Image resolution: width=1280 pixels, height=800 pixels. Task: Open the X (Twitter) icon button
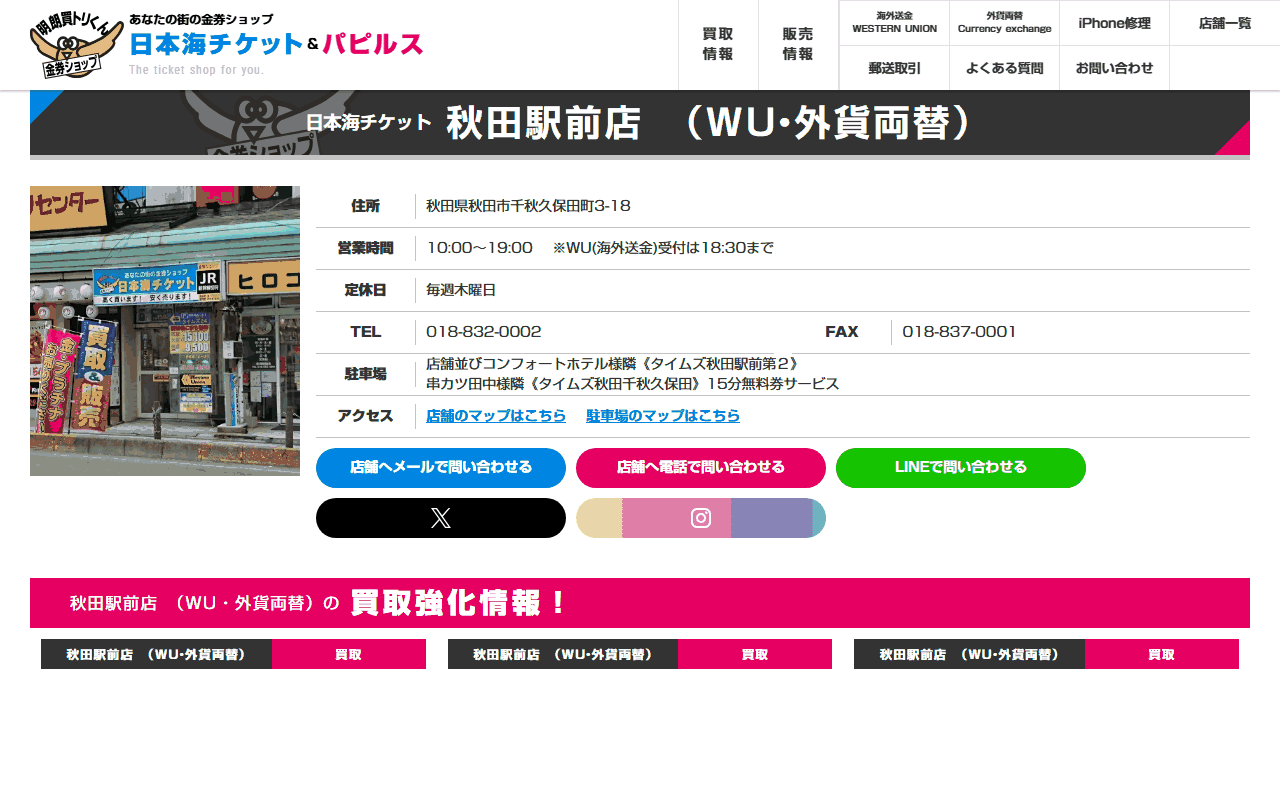click(x=441, y=518)
